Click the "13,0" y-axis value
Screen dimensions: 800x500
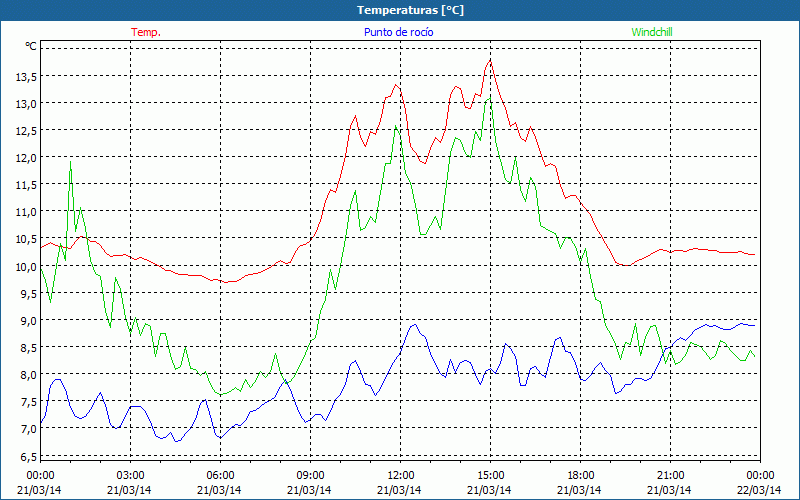25,104
